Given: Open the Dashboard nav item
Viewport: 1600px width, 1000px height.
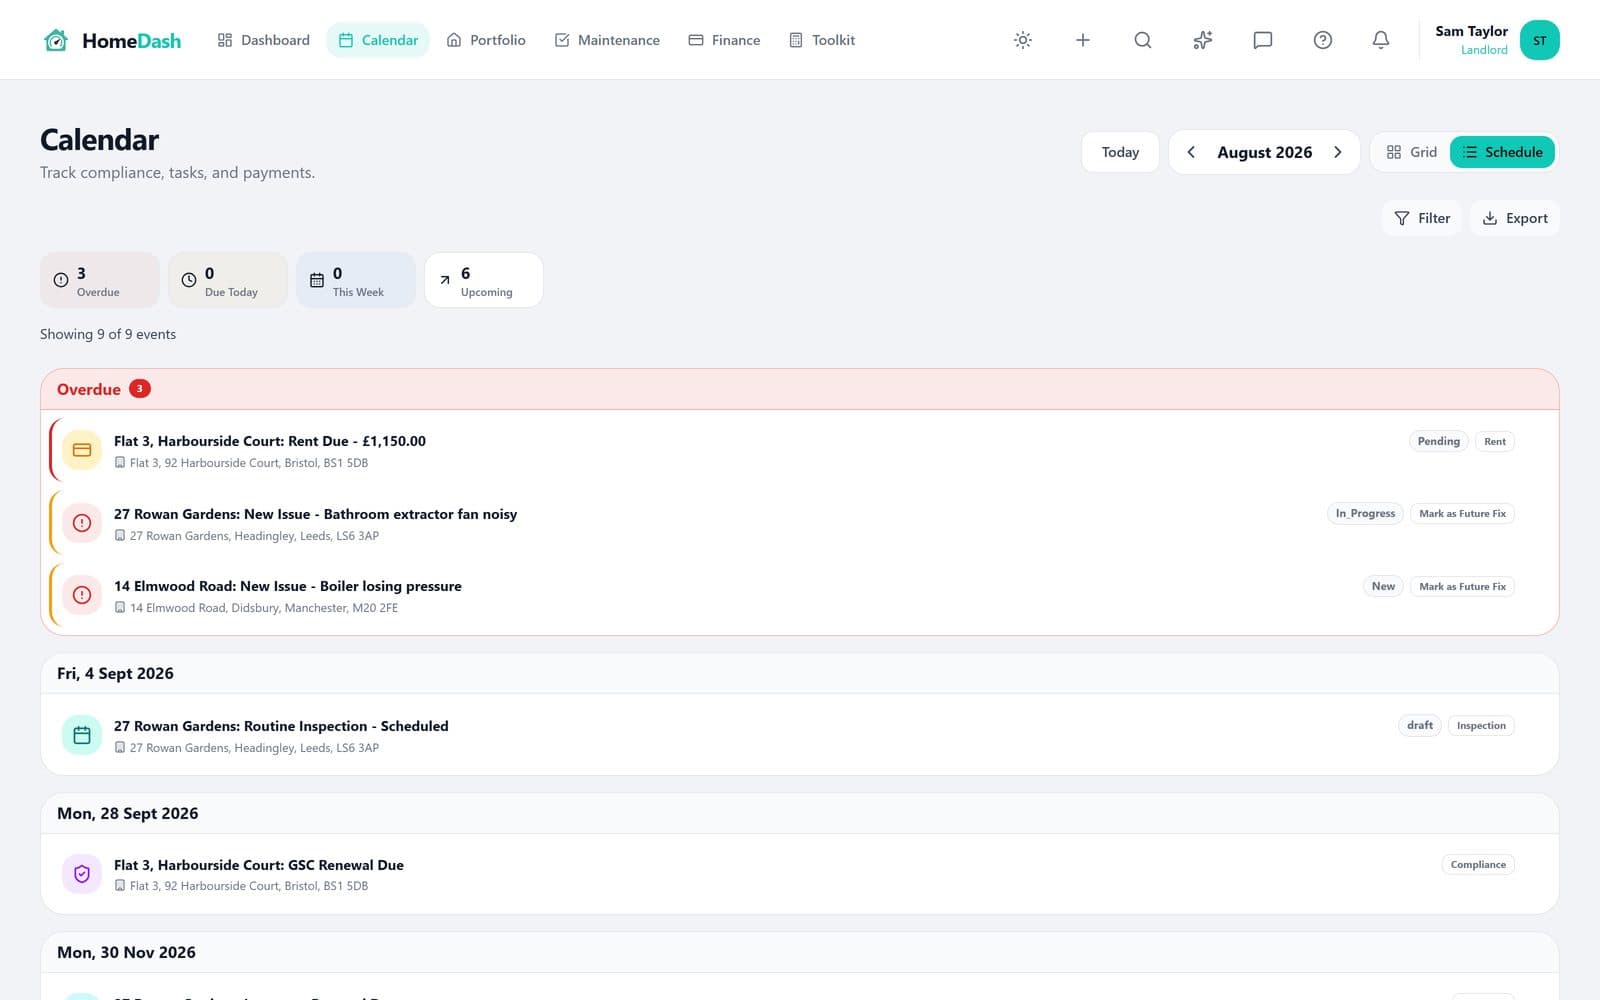Looking at the screenshot, I should coord(264,40).
